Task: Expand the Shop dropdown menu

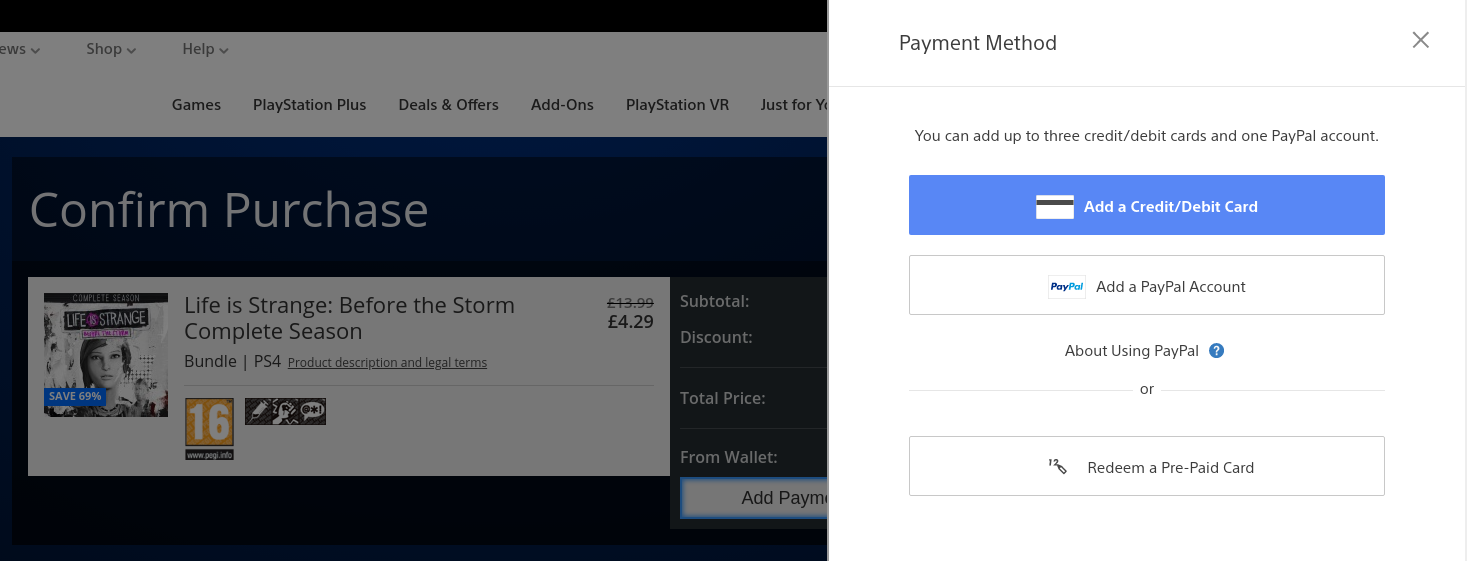Action: pyautogui.click(x=111, y=49)
